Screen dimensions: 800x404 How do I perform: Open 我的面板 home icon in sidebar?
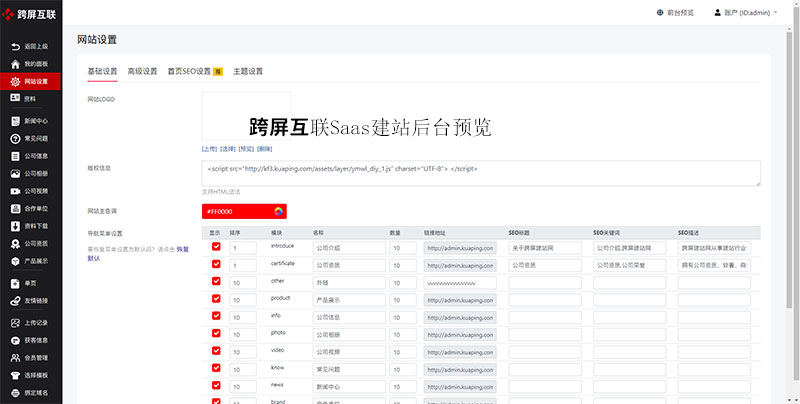(x=15, y=64)
